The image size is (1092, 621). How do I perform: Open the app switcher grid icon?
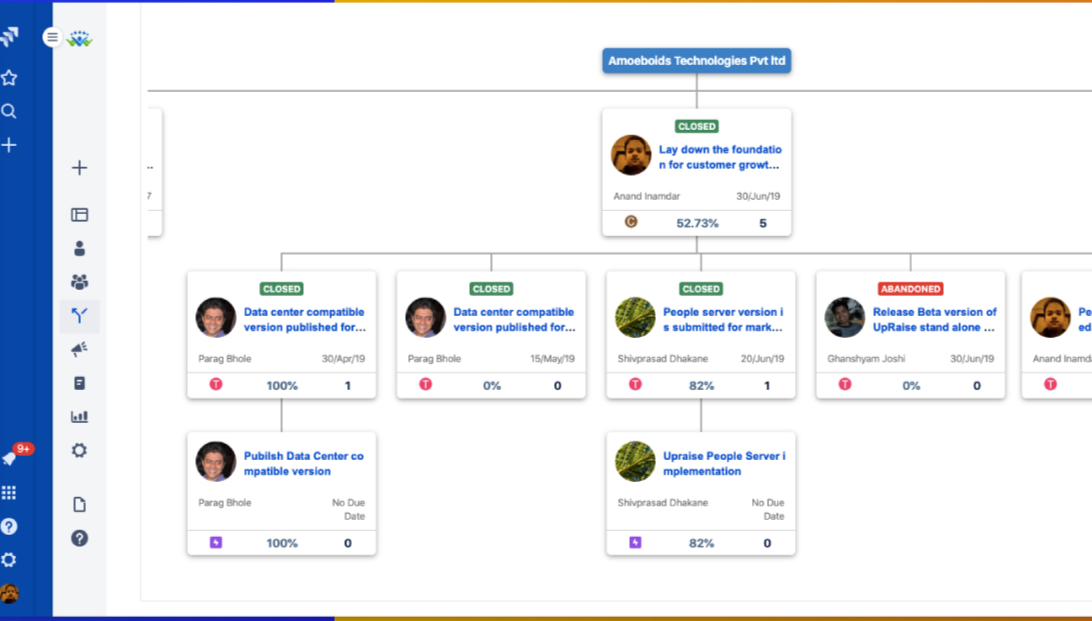pos(9,492)
